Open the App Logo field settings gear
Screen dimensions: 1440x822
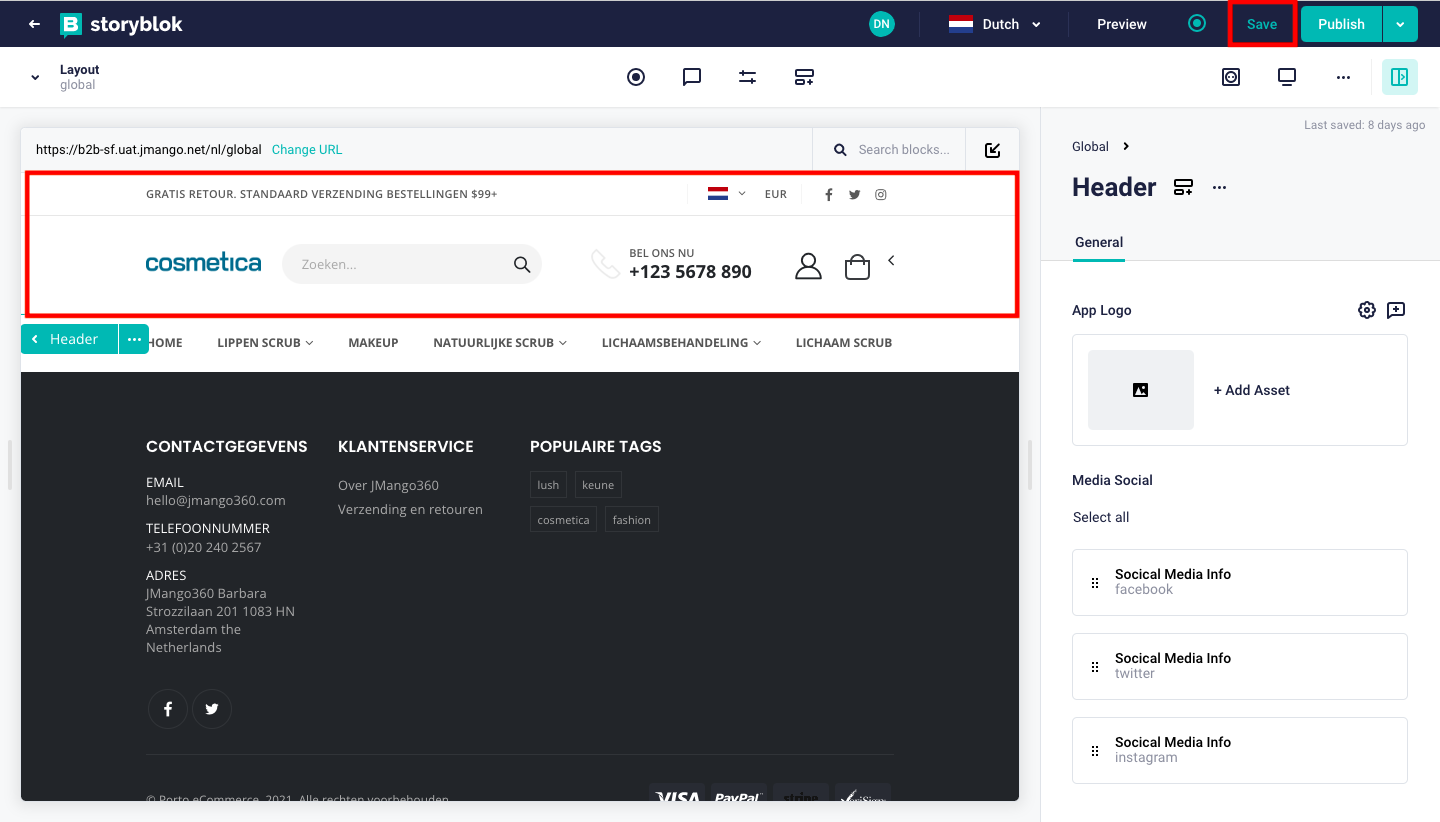point(1366,310)
